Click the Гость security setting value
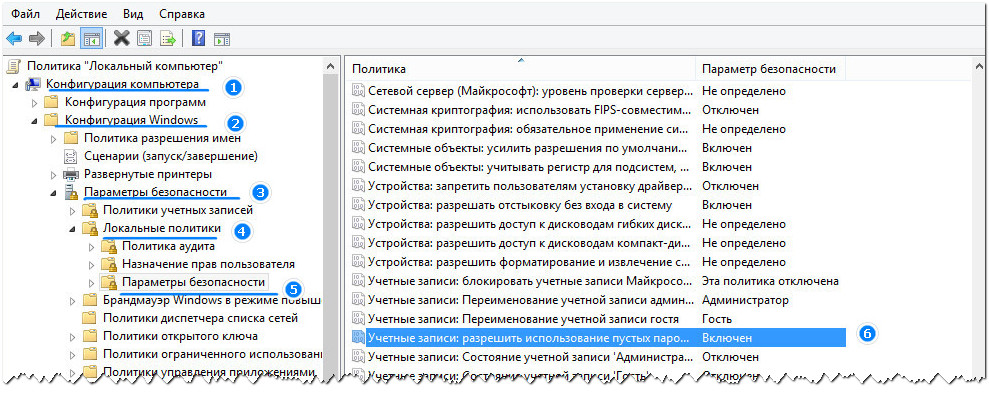The height and width of the screenshot is (393, 989). 717,319
